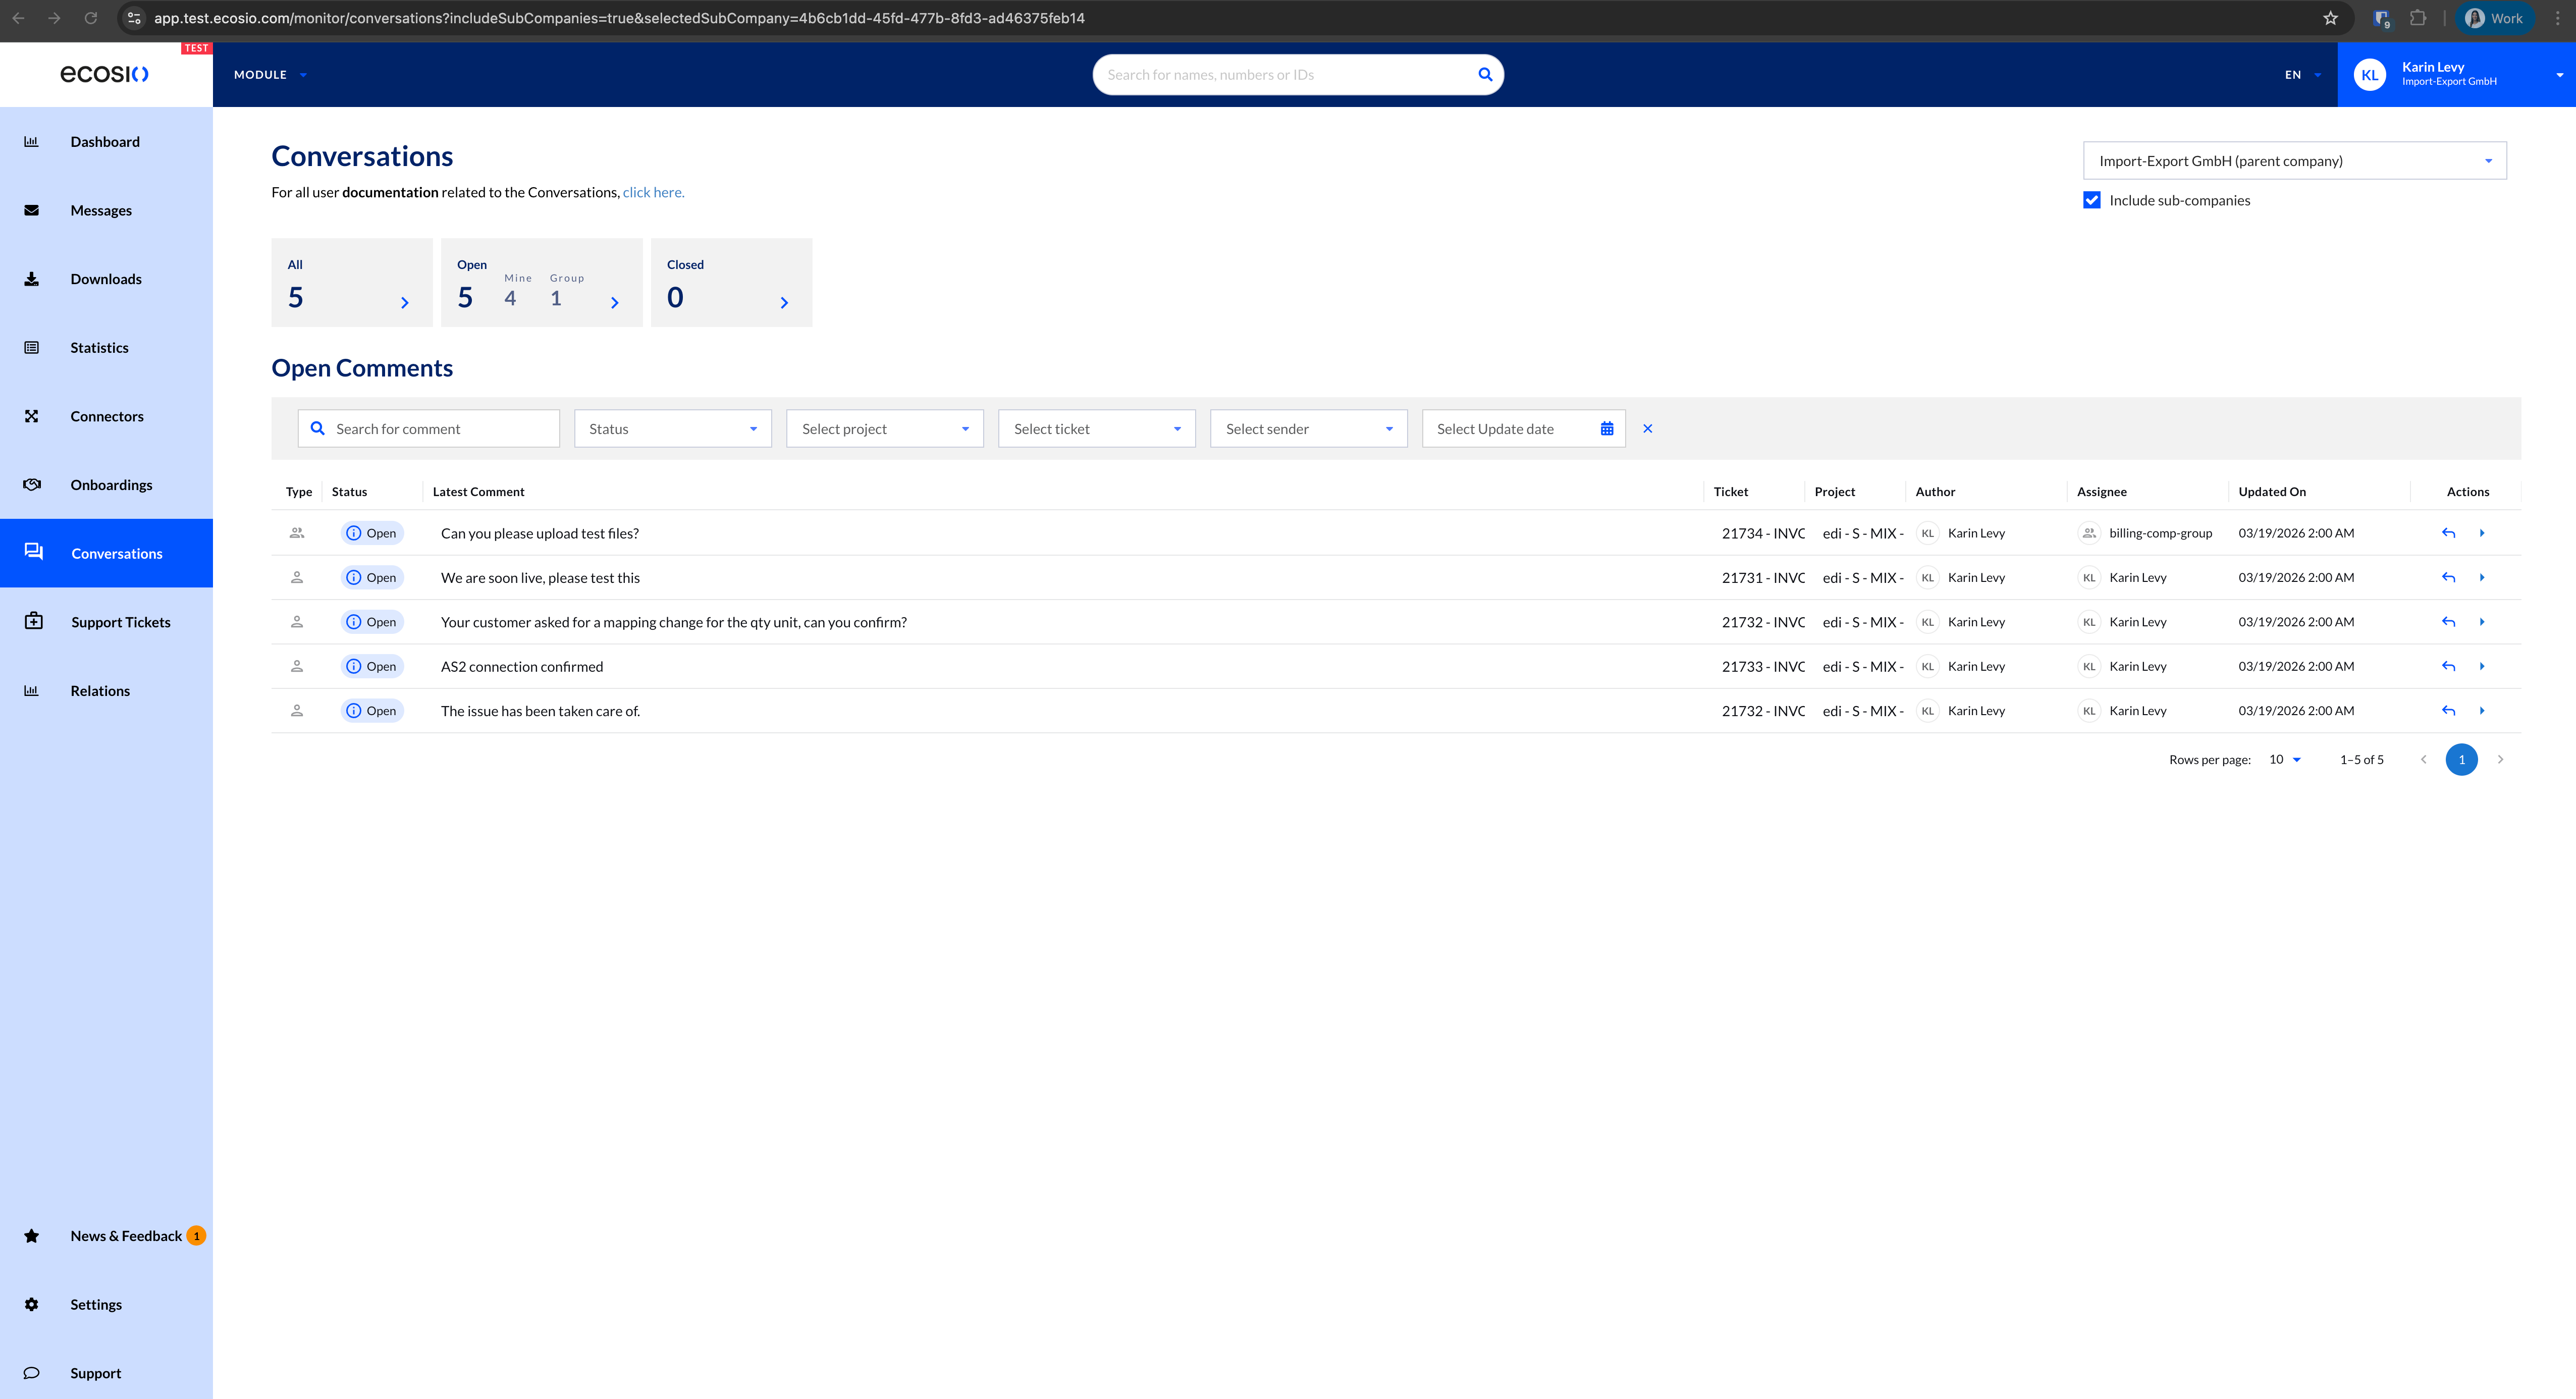Follow the 'click here.' documentation link
The width and height of the screenshot is (2576, 1399).
(653, 192)
